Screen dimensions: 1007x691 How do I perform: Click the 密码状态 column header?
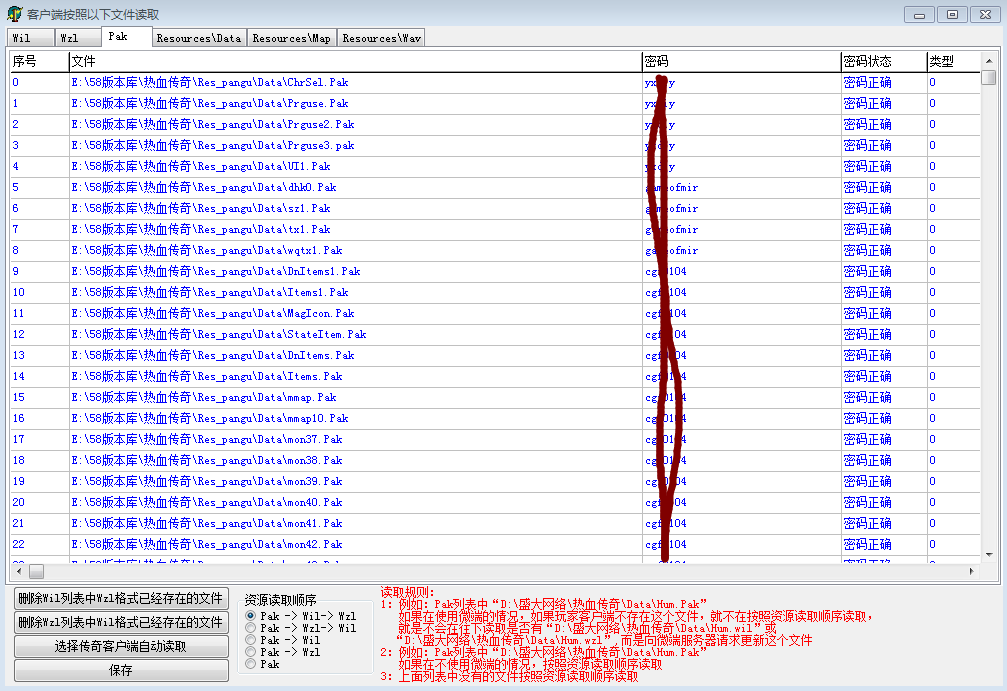click(884, 61)
